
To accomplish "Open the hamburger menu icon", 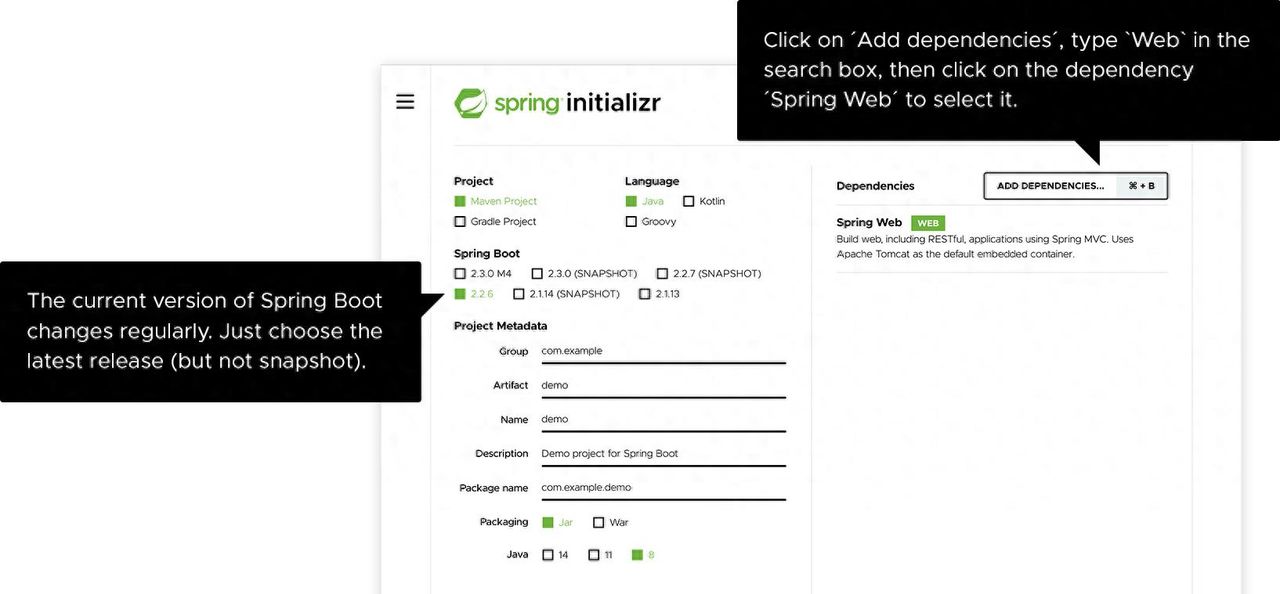I will pyautogui.click(x=405, y=102).
